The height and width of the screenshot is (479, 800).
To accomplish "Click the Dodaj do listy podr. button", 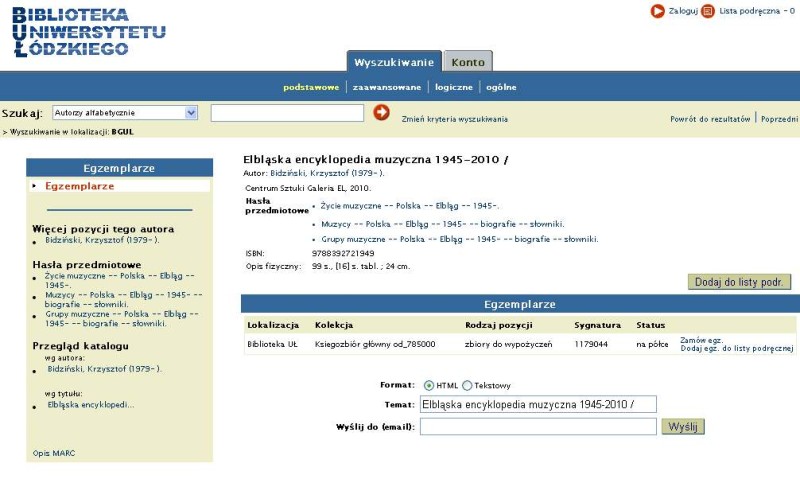I will coord(740,282).
